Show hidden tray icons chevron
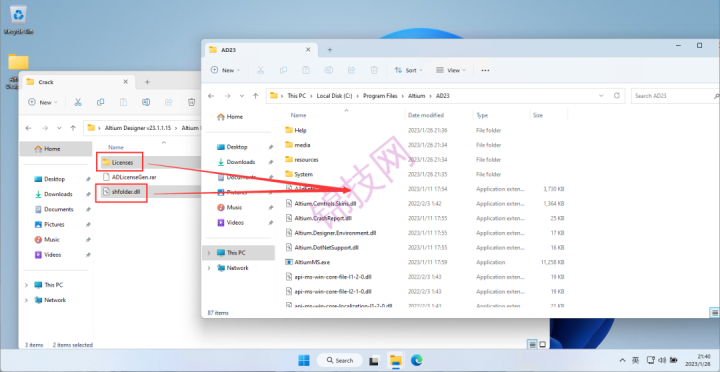 622,361
